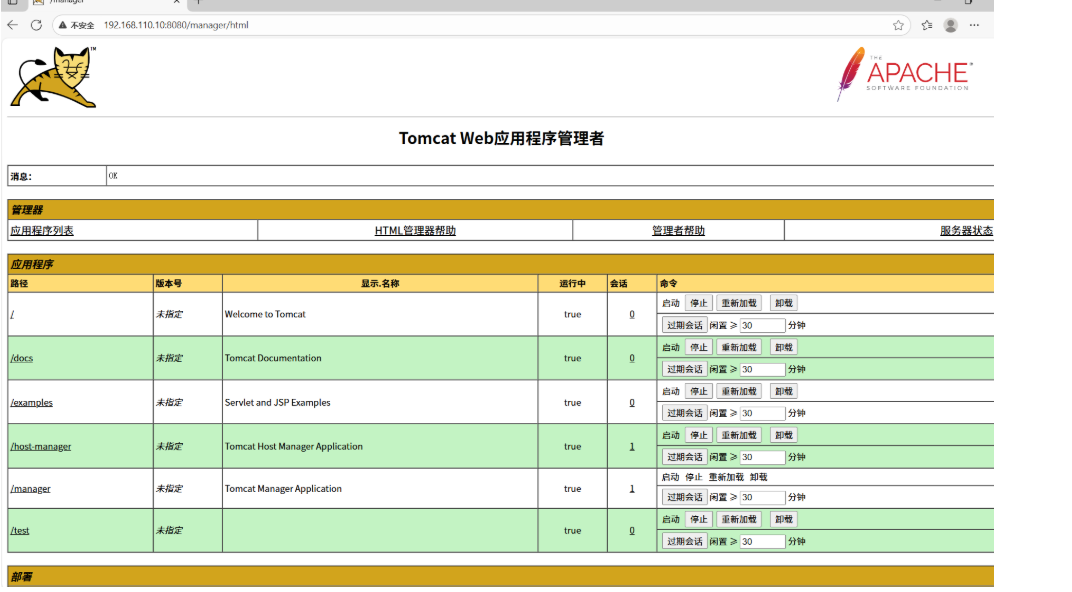Viewport: 1072px width, 592px height.
Task: Stop the /host-manager application
Action: [x=699, y=435]
